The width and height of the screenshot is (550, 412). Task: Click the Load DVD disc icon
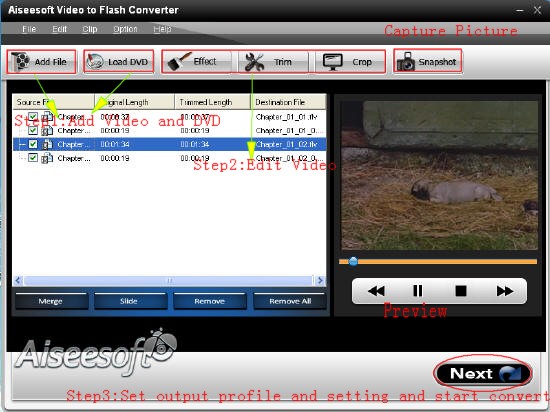coord(95,62)
